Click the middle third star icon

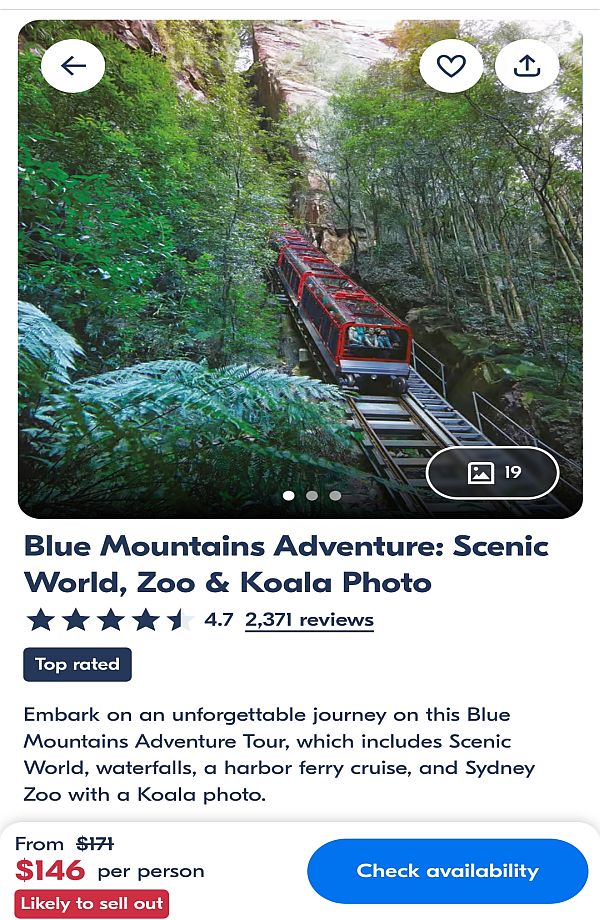coord(110,620)
